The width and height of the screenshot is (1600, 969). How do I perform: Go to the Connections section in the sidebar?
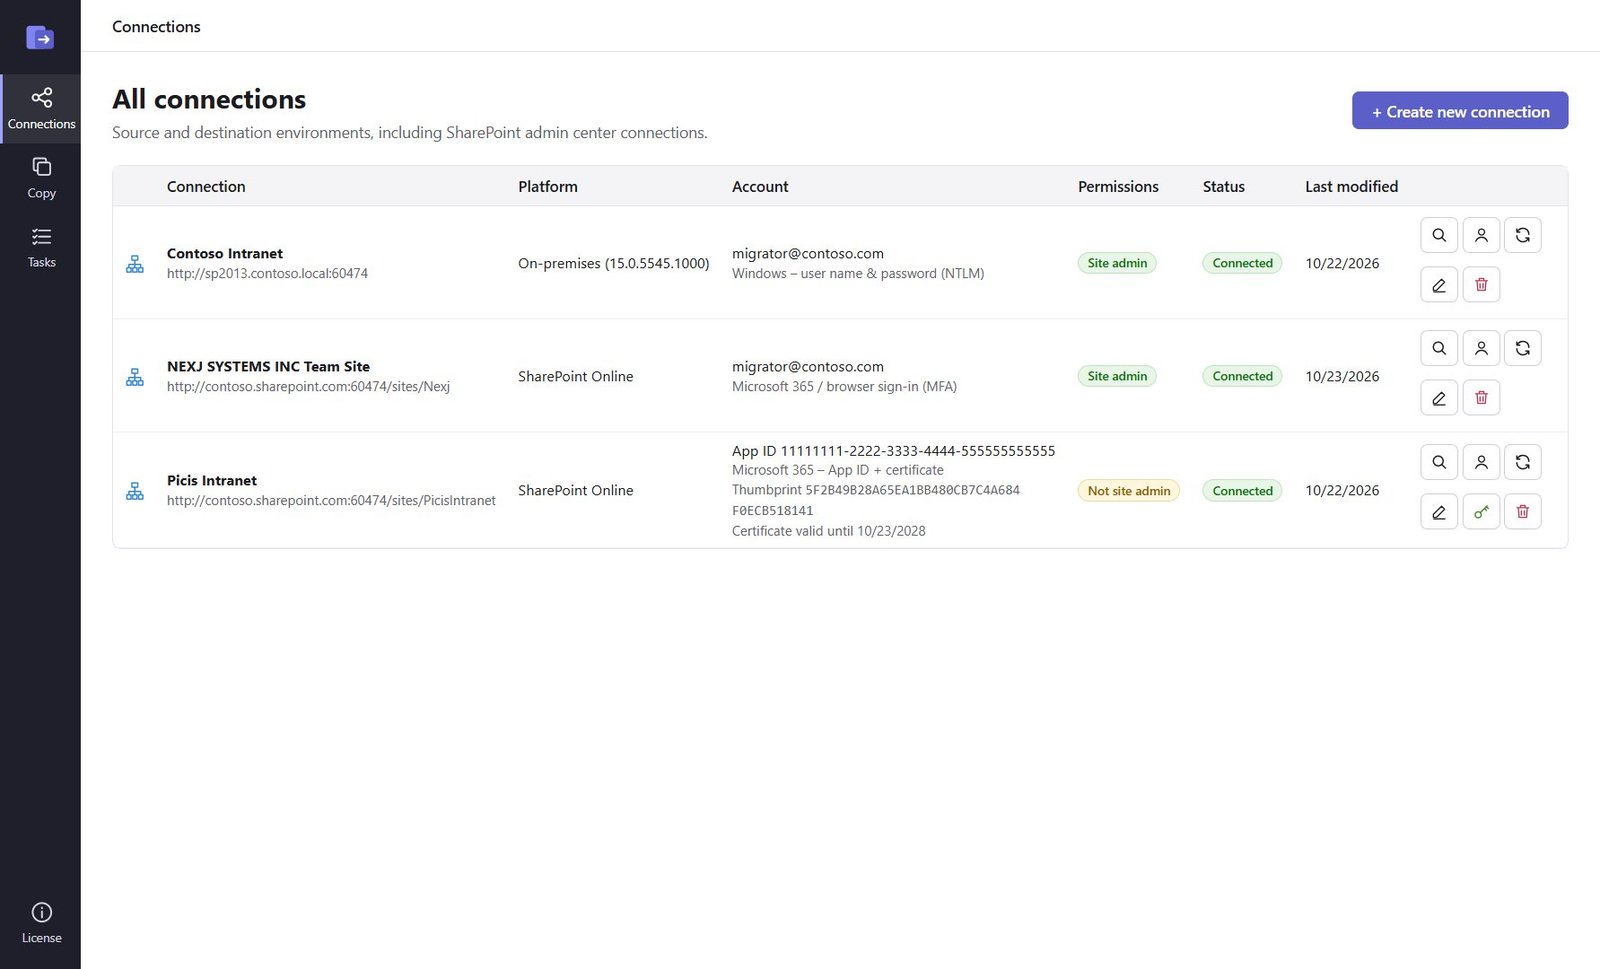tap(41, 109)
